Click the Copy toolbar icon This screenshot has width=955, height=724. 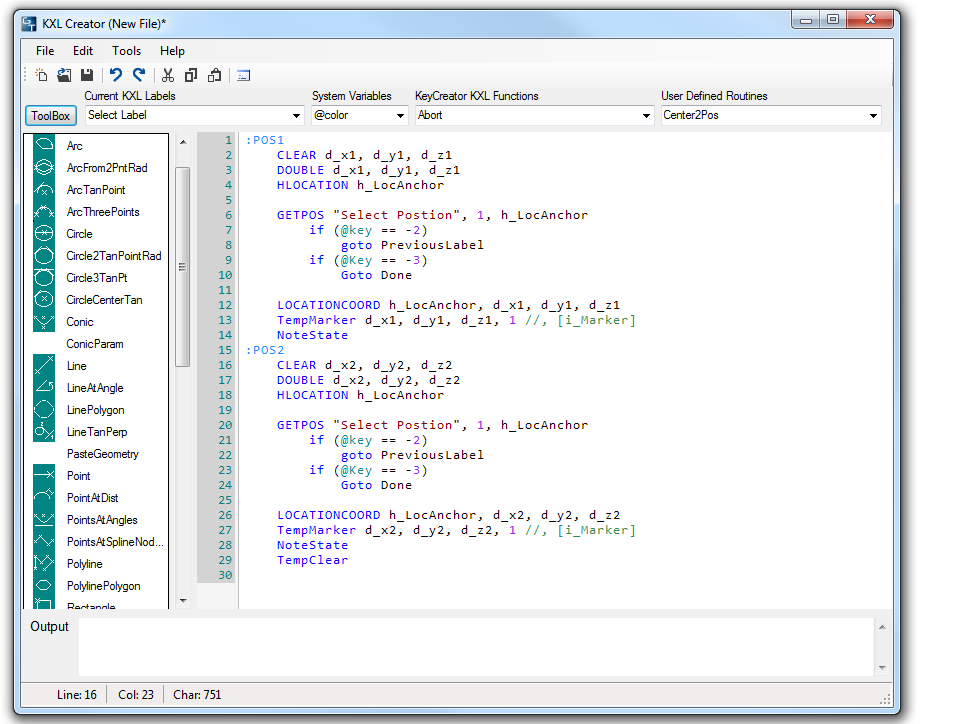point(190,75)
